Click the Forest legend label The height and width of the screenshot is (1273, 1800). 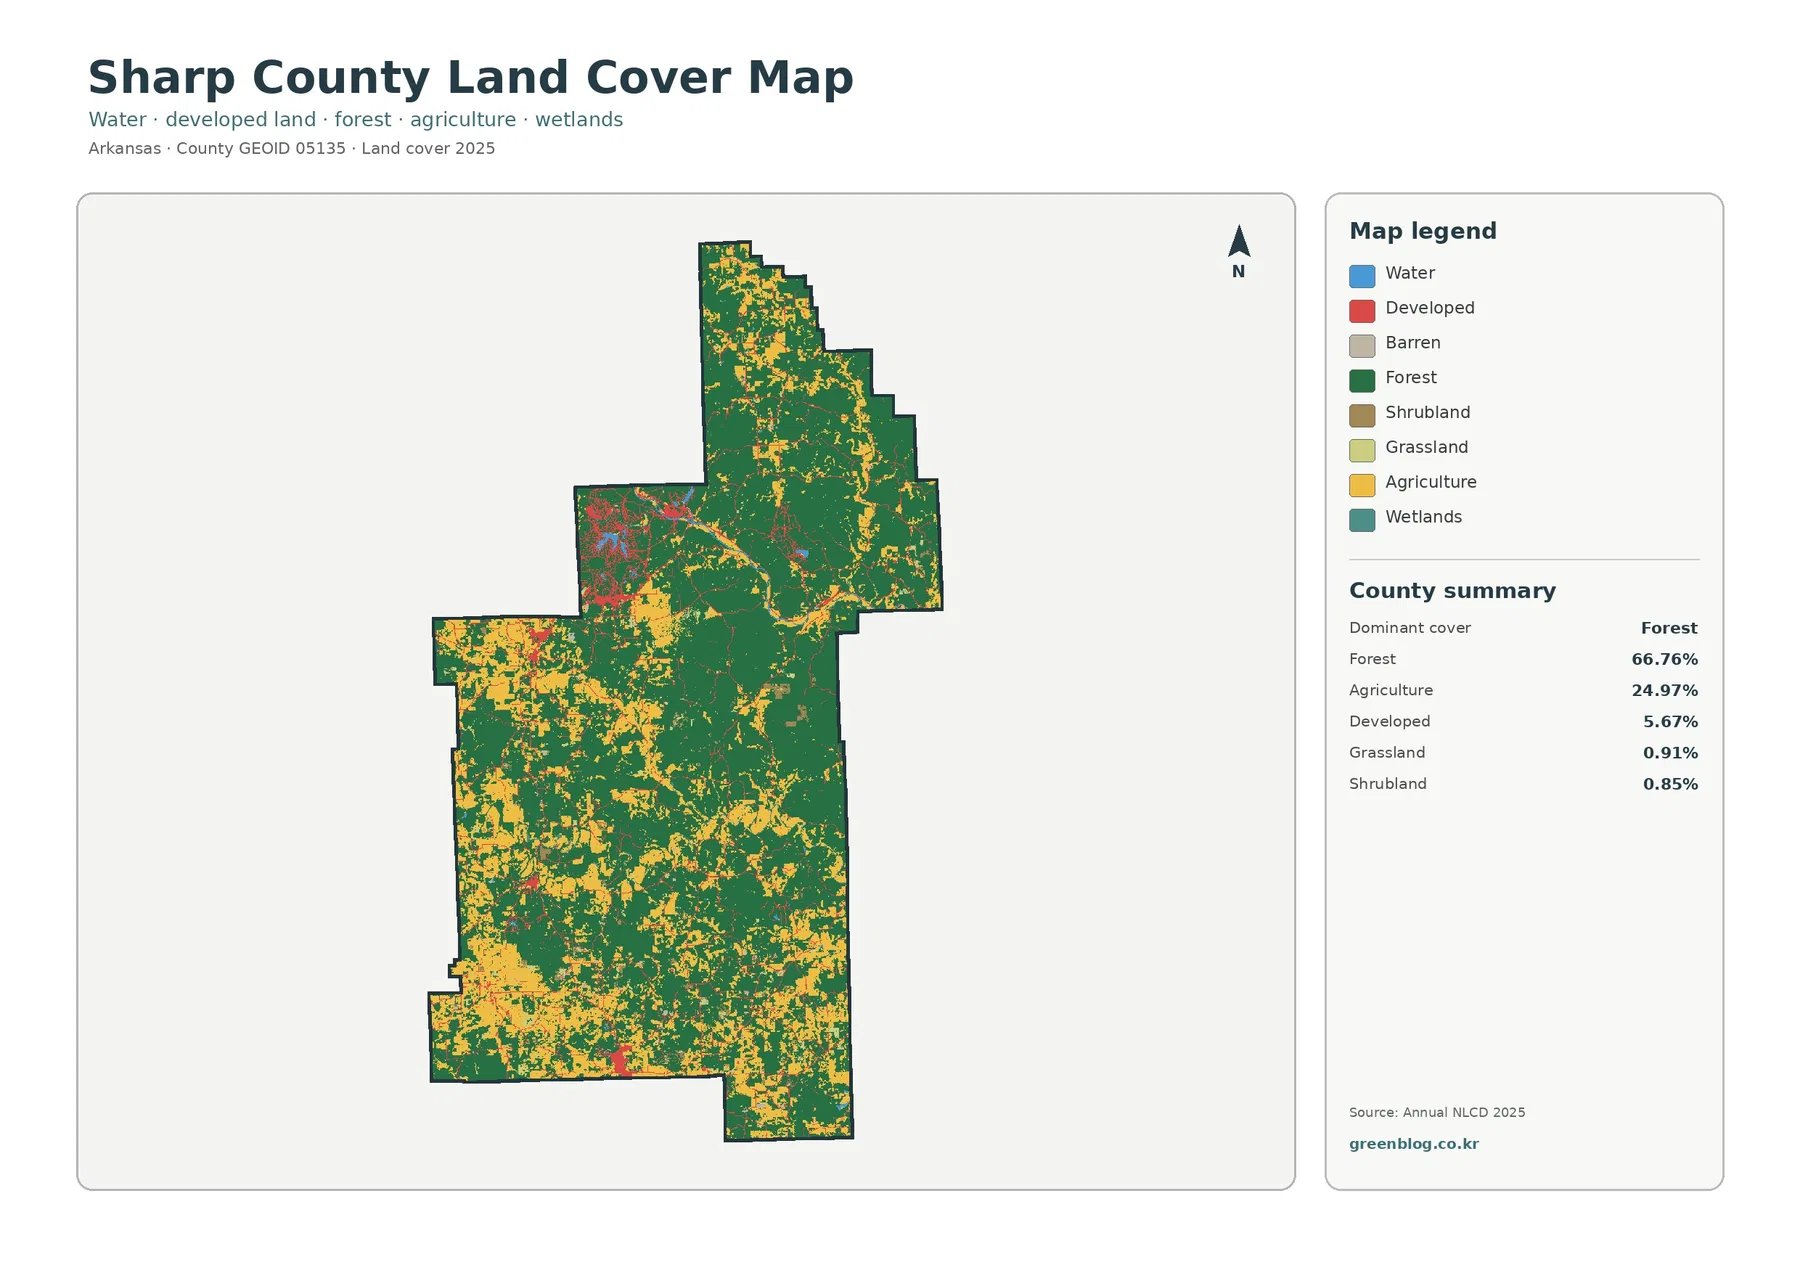click(1411, 377)
